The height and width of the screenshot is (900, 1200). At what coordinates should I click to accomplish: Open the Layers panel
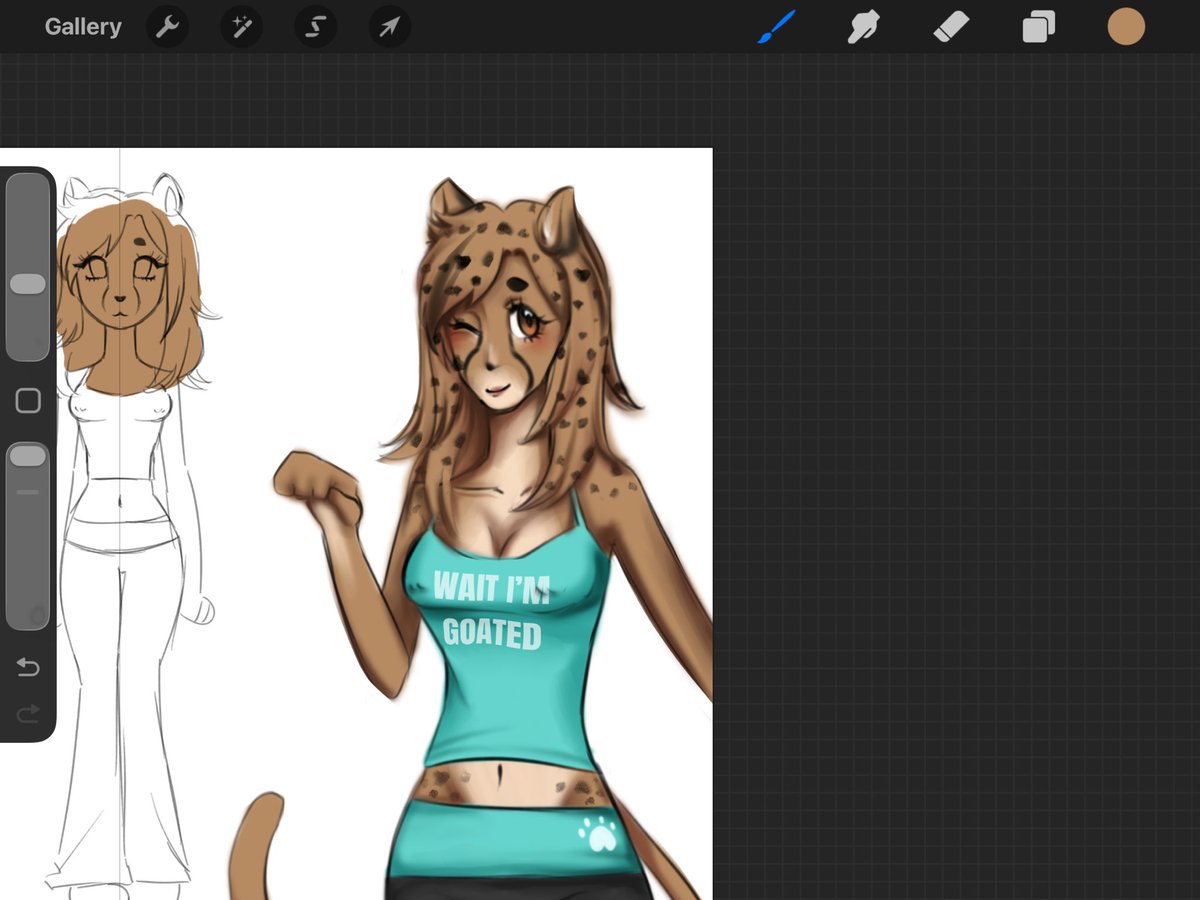coord(1038,27)
